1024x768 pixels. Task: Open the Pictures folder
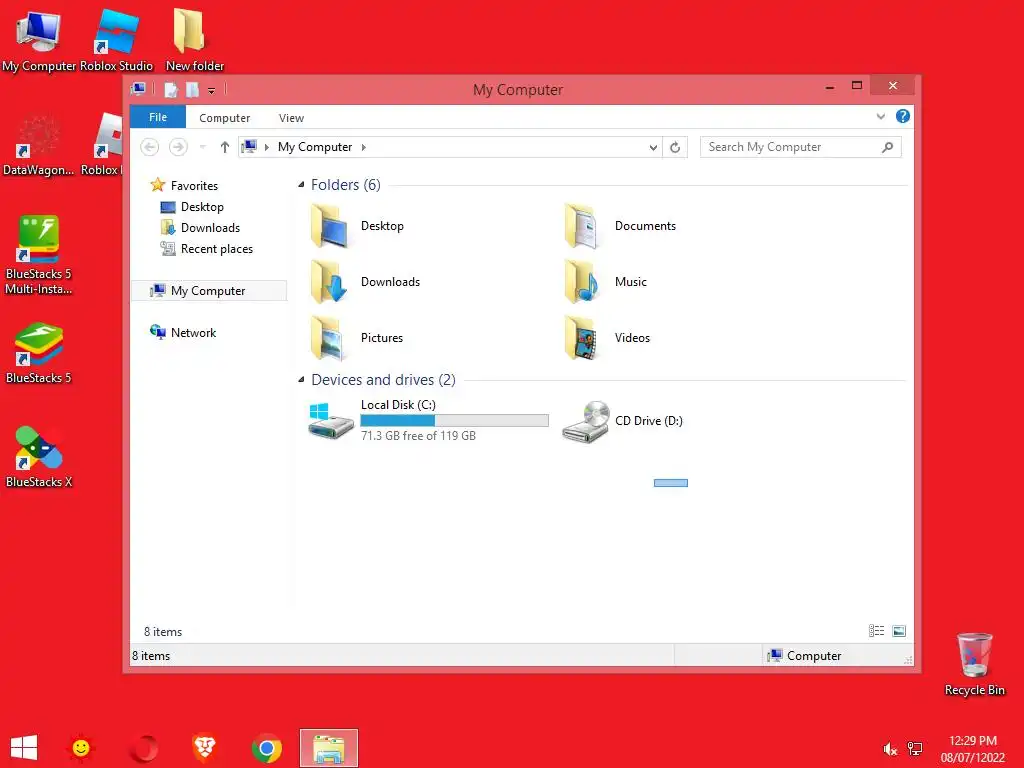pyautogui.click(x=357, y=338)
